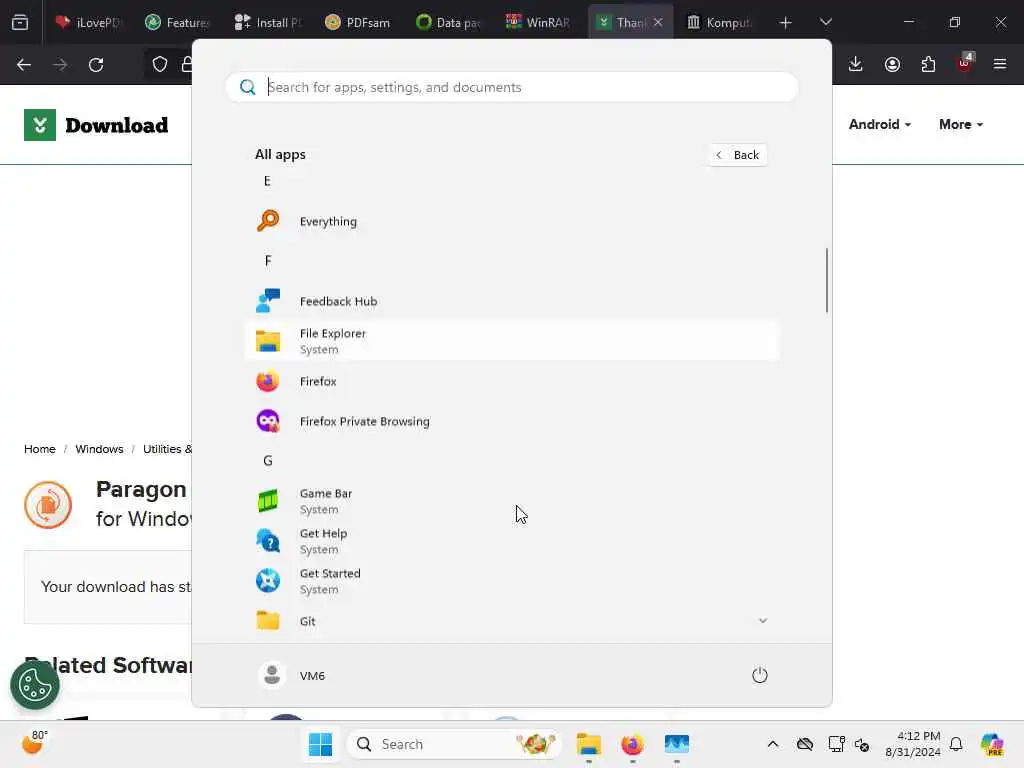Viewport: 1024px width, 768px height.
Task: Click the taskbar Search box
Action: [454, 744]
